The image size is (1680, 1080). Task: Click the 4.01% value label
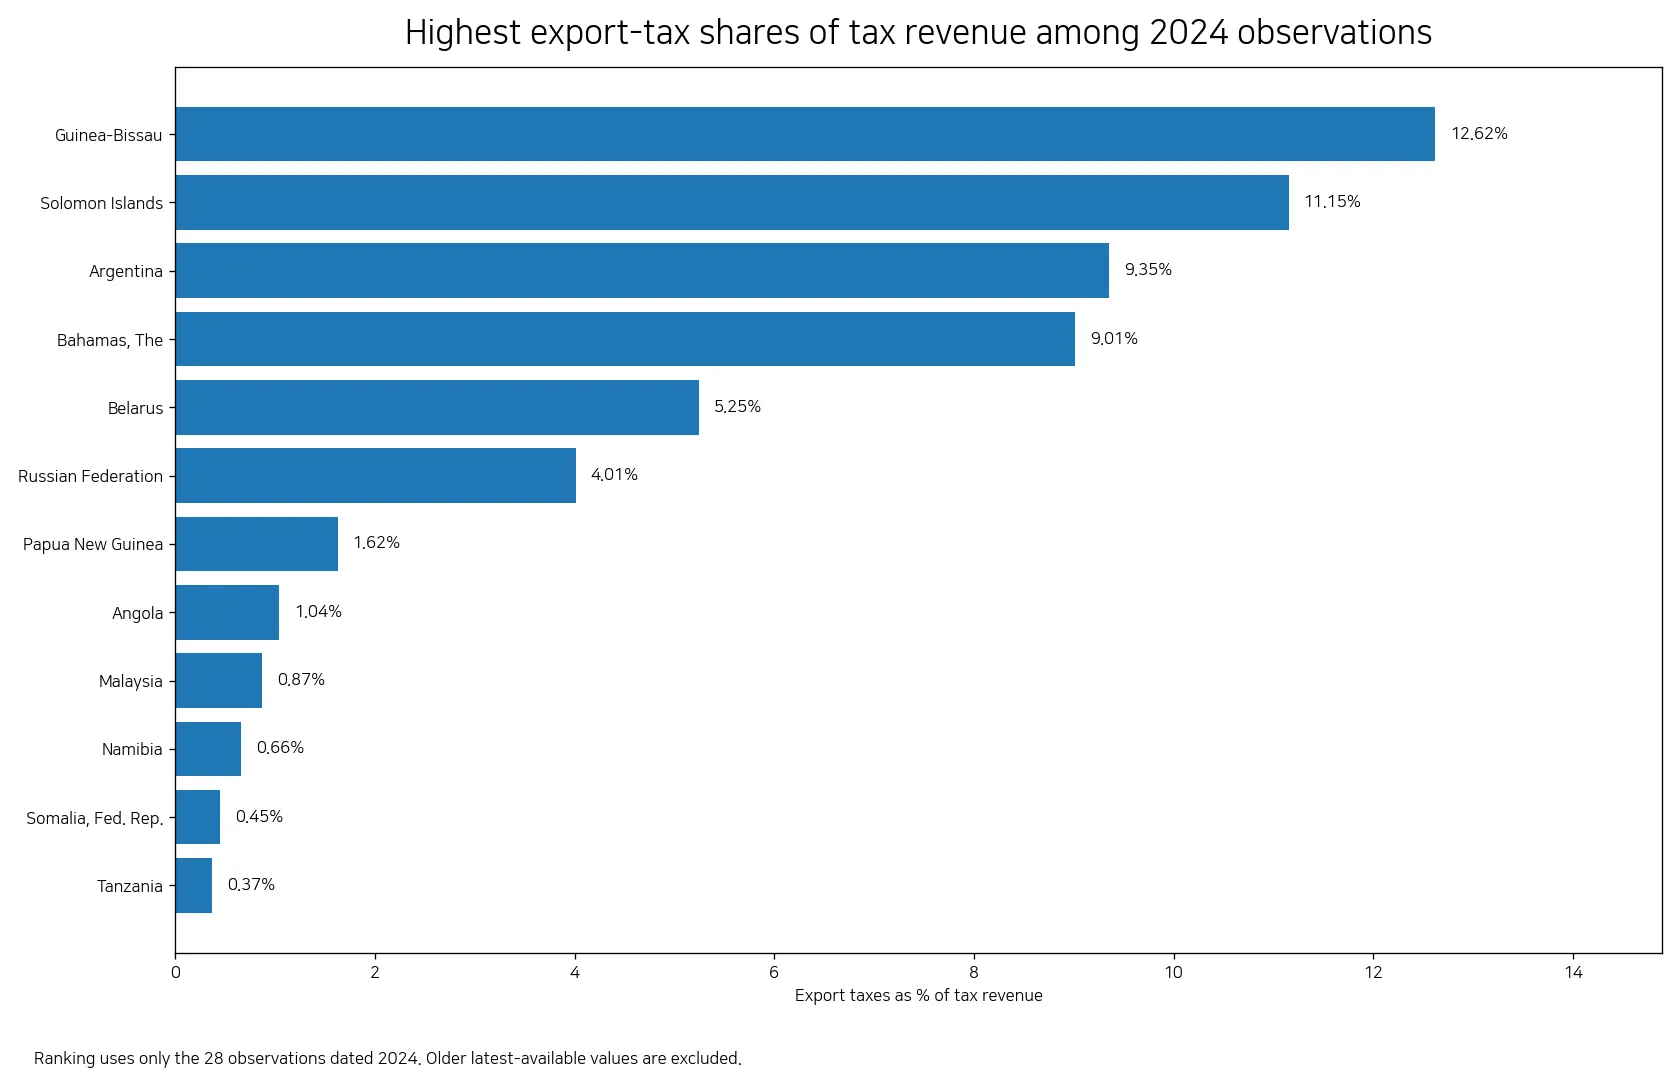pyautogui.click(x=614, y=475)
